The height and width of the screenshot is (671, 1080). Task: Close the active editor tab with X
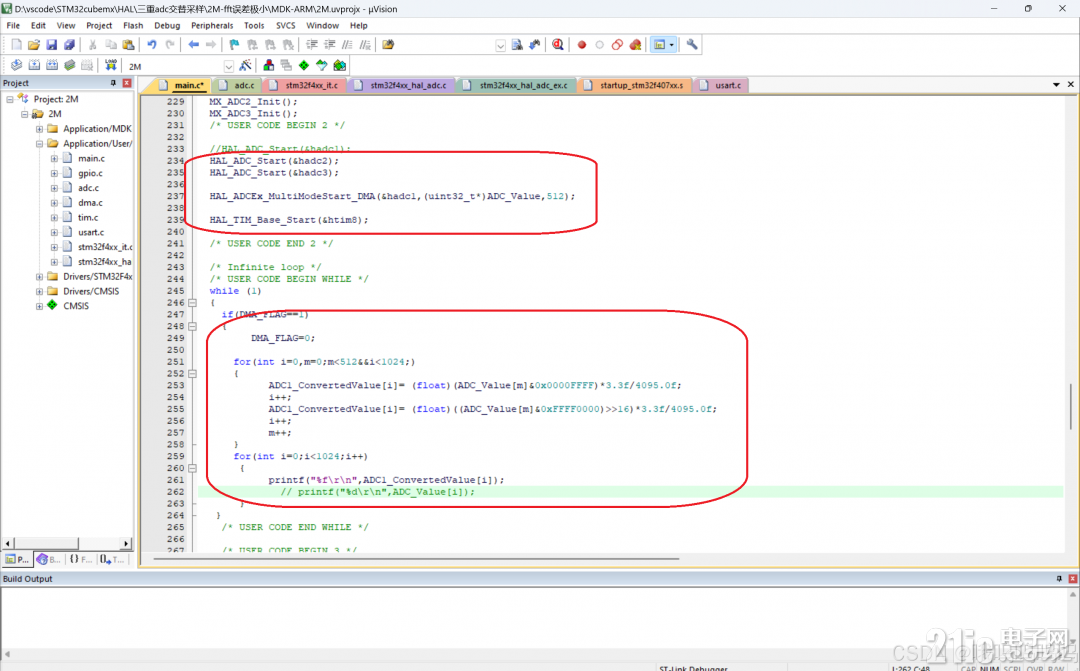[x=1070, y=85]
